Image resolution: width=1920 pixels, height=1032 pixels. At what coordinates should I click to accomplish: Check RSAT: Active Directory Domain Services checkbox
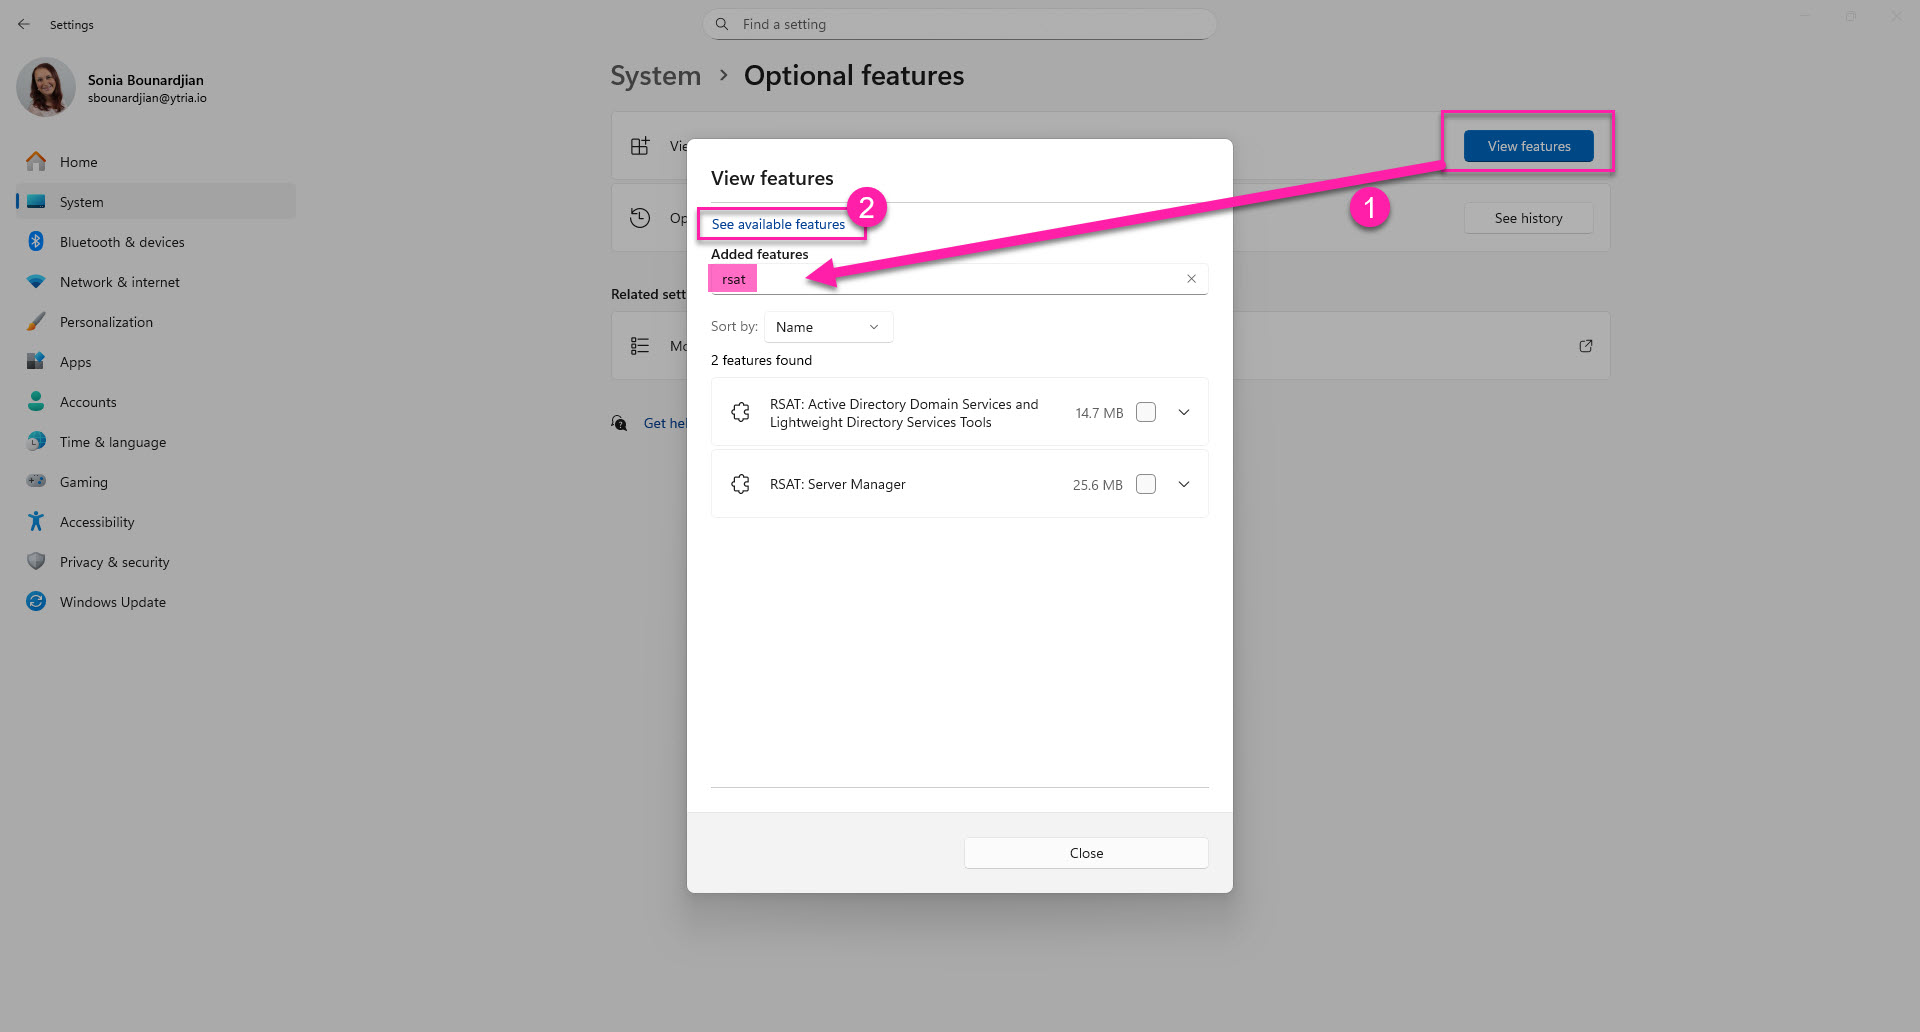(1146, 412)
